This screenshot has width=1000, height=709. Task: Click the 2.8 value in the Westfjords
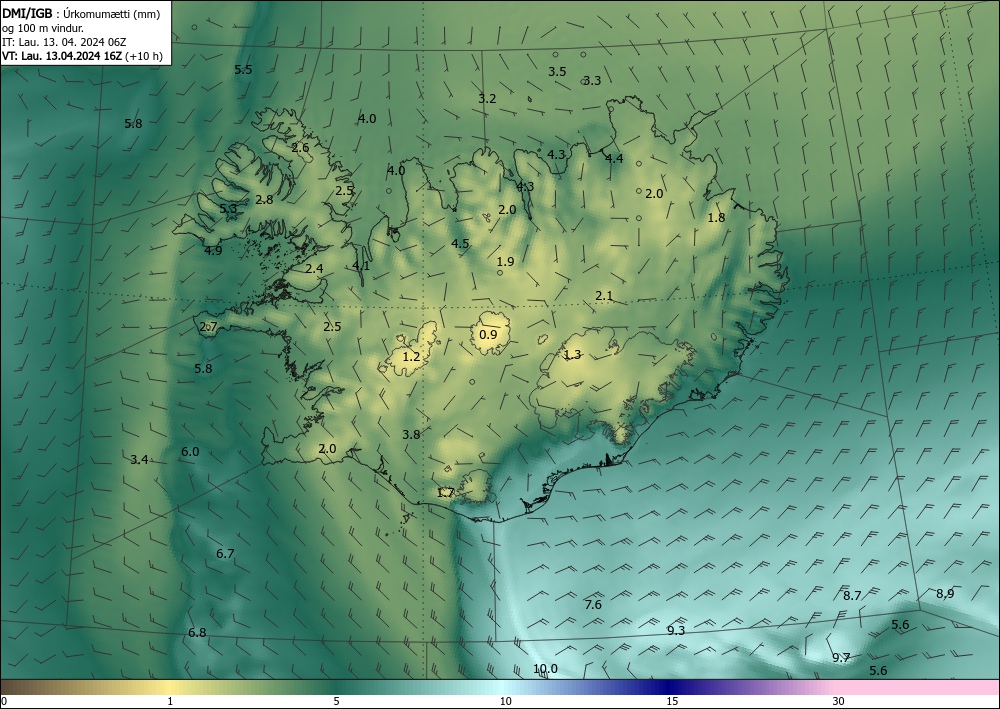click(264, 200)
